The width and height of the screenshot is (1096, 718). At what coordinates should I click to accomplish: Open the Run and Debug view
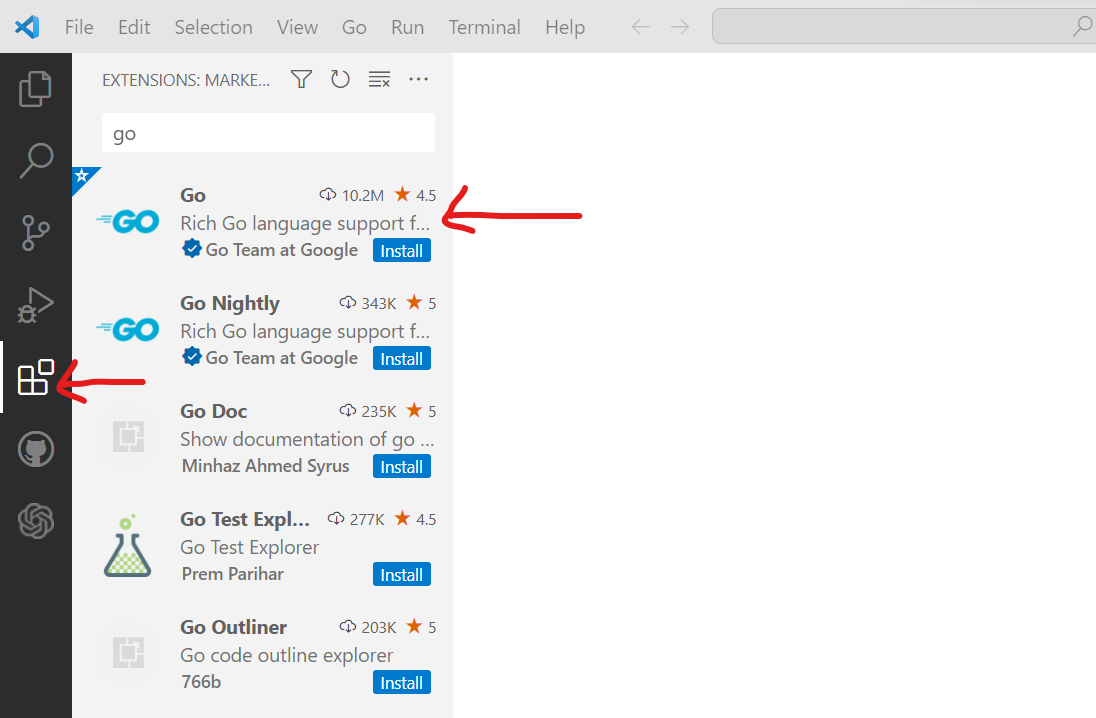point(36,305)
